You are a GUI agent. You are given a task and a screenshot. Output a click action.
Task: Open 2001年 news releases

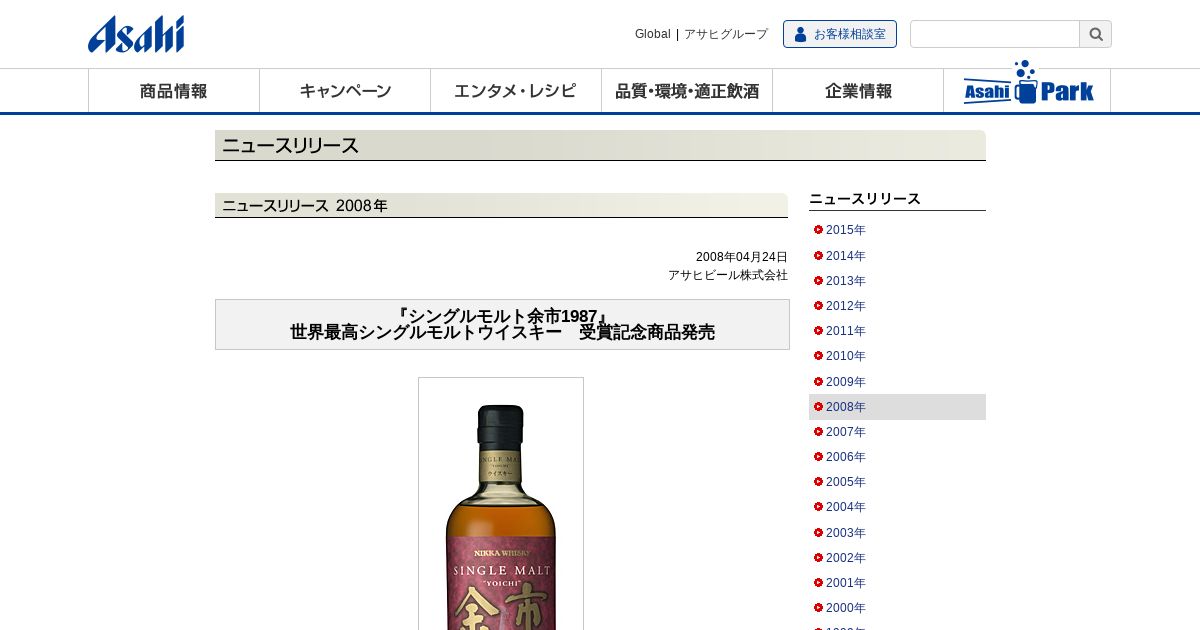click(846, 583)
